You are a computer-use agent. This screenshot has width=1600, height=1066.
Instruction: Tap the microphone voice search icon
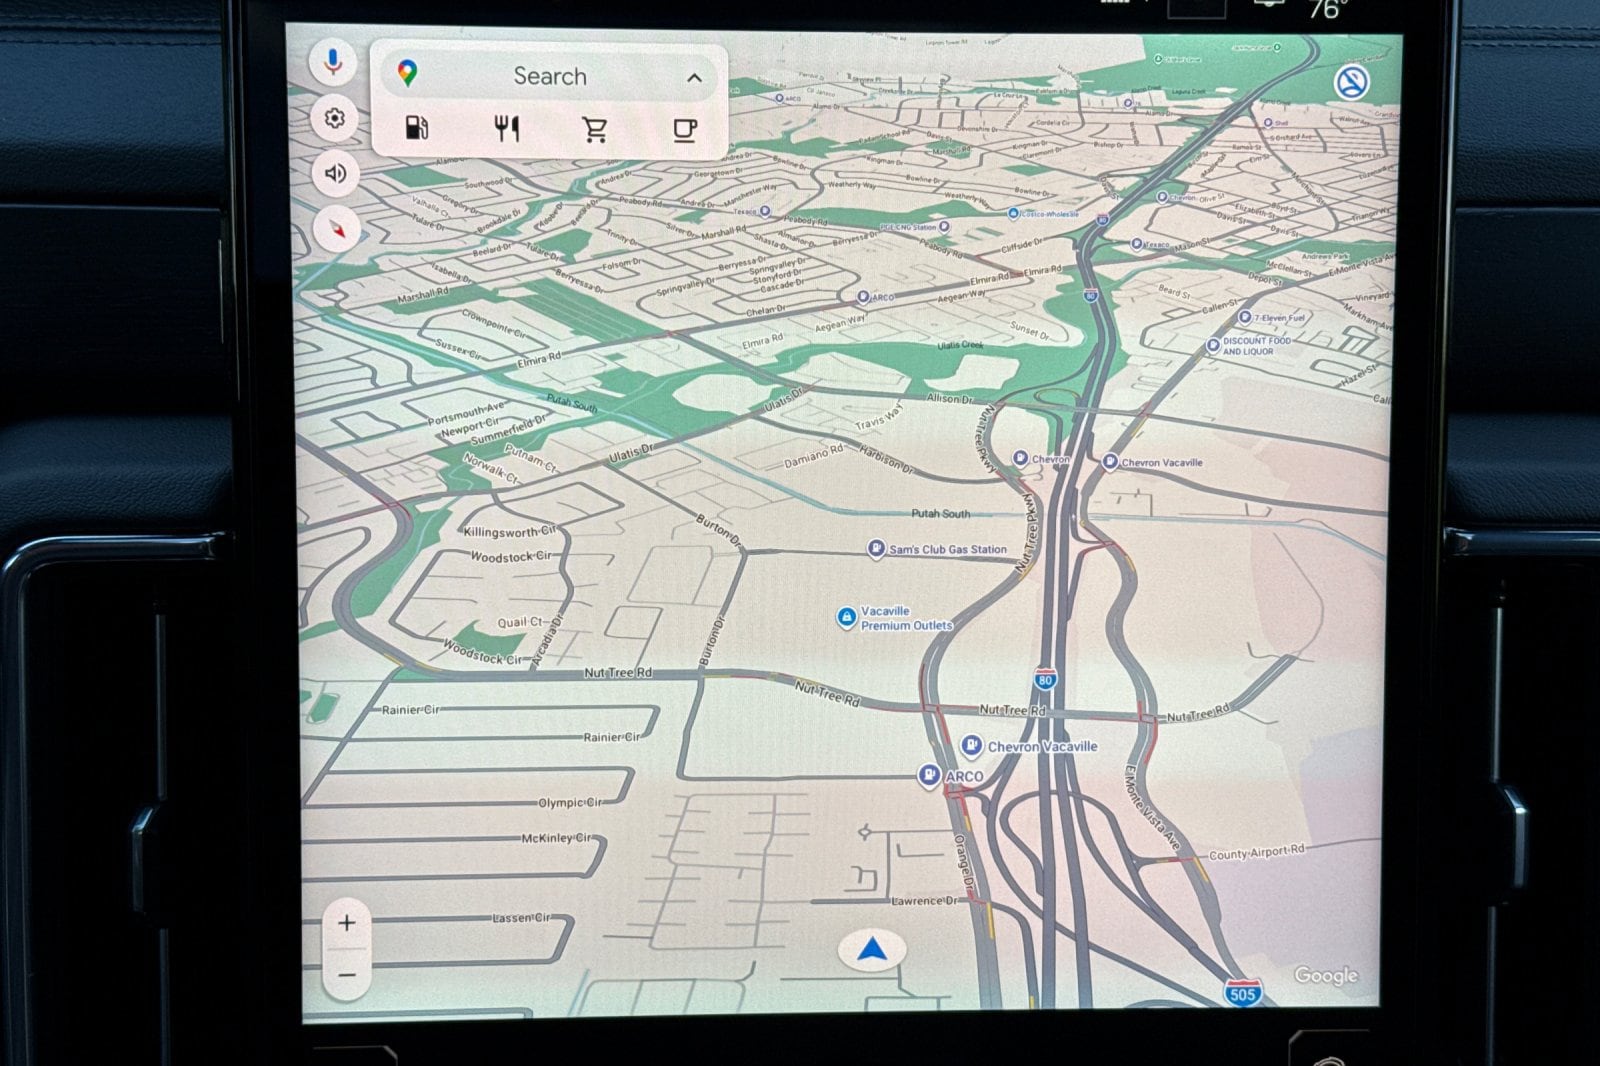pyautogui.click(x=334, y=63)
